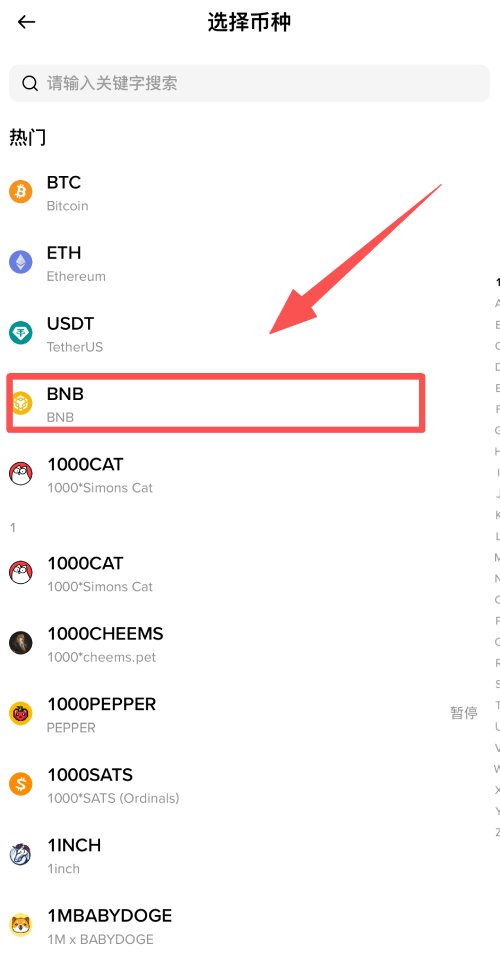Click the 1000PEPPER tomato icon
The image size is (500, 976).
pyautogui.click(x=21, y=713)
